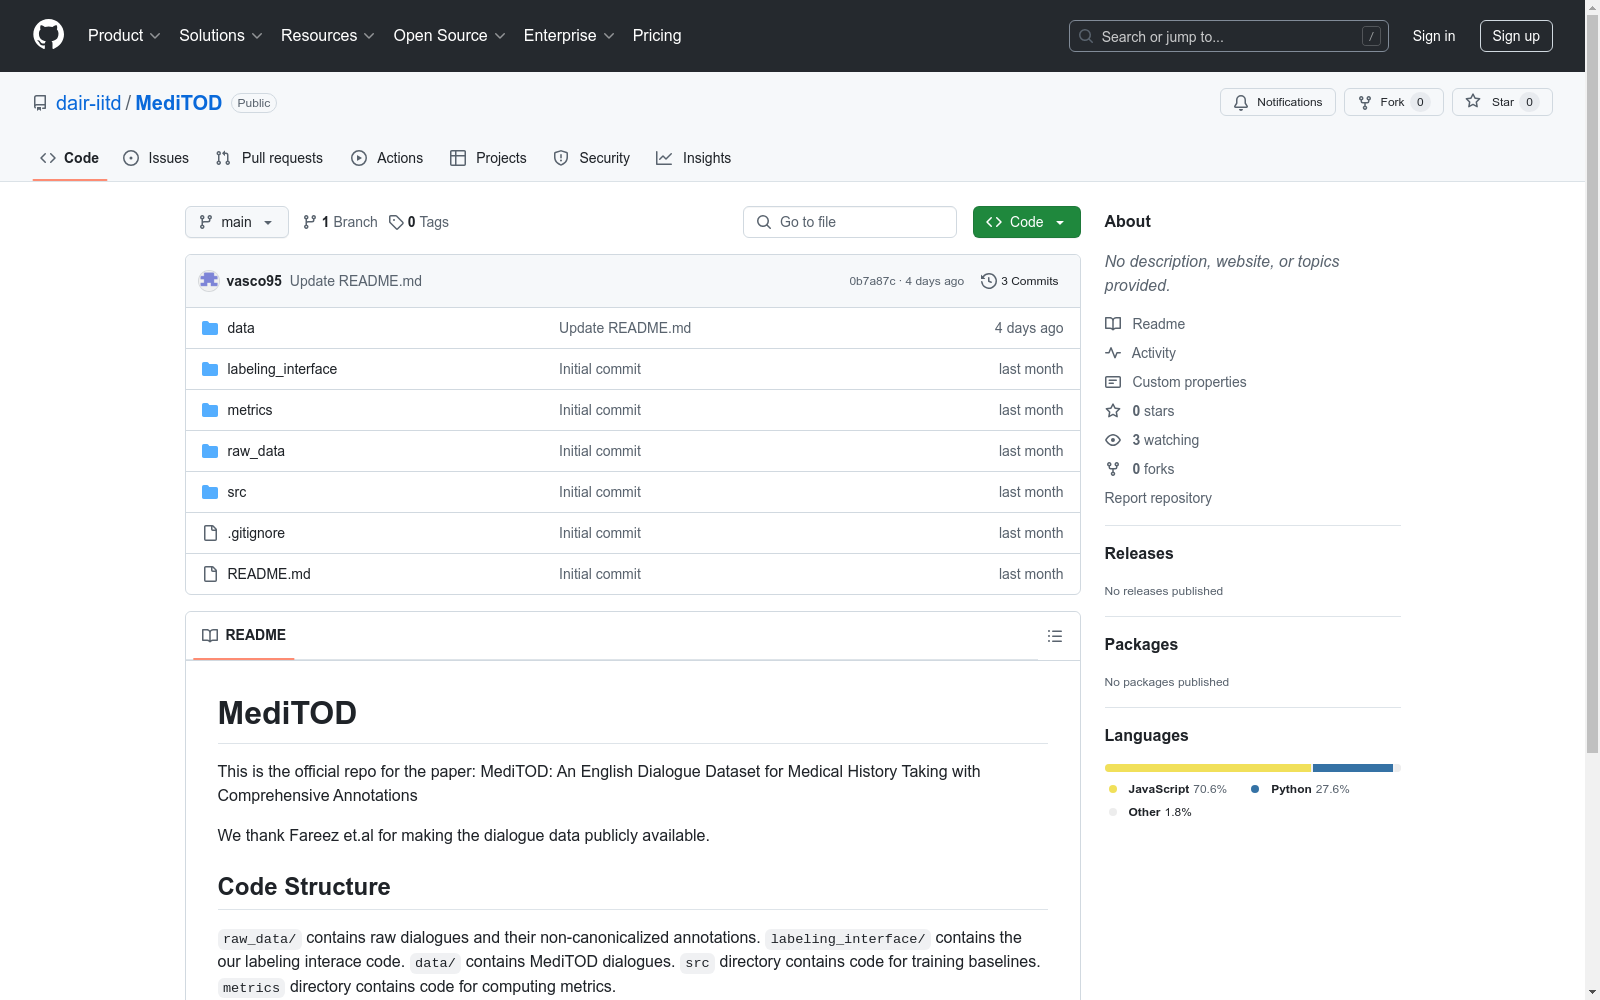Switch to the Actions tab
The image size is (1600, 1000).
click(387, 158)
